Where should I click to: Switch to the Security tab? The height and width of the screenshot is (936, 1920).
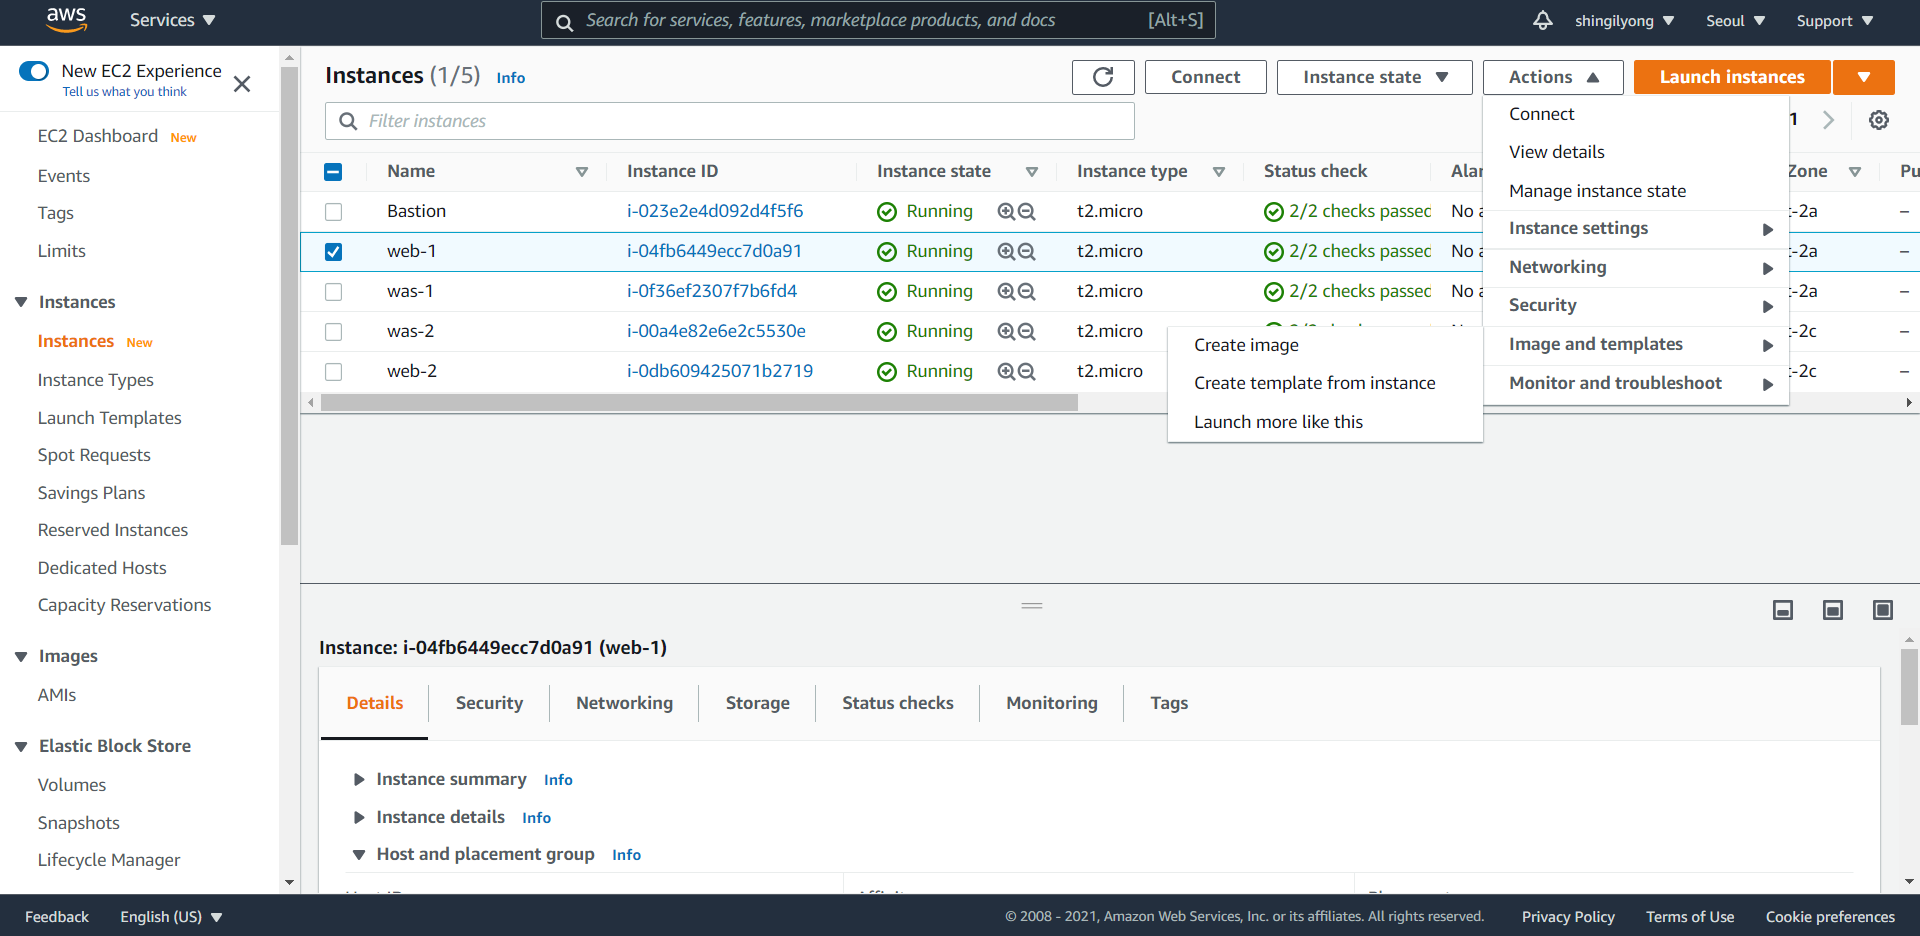489,703
